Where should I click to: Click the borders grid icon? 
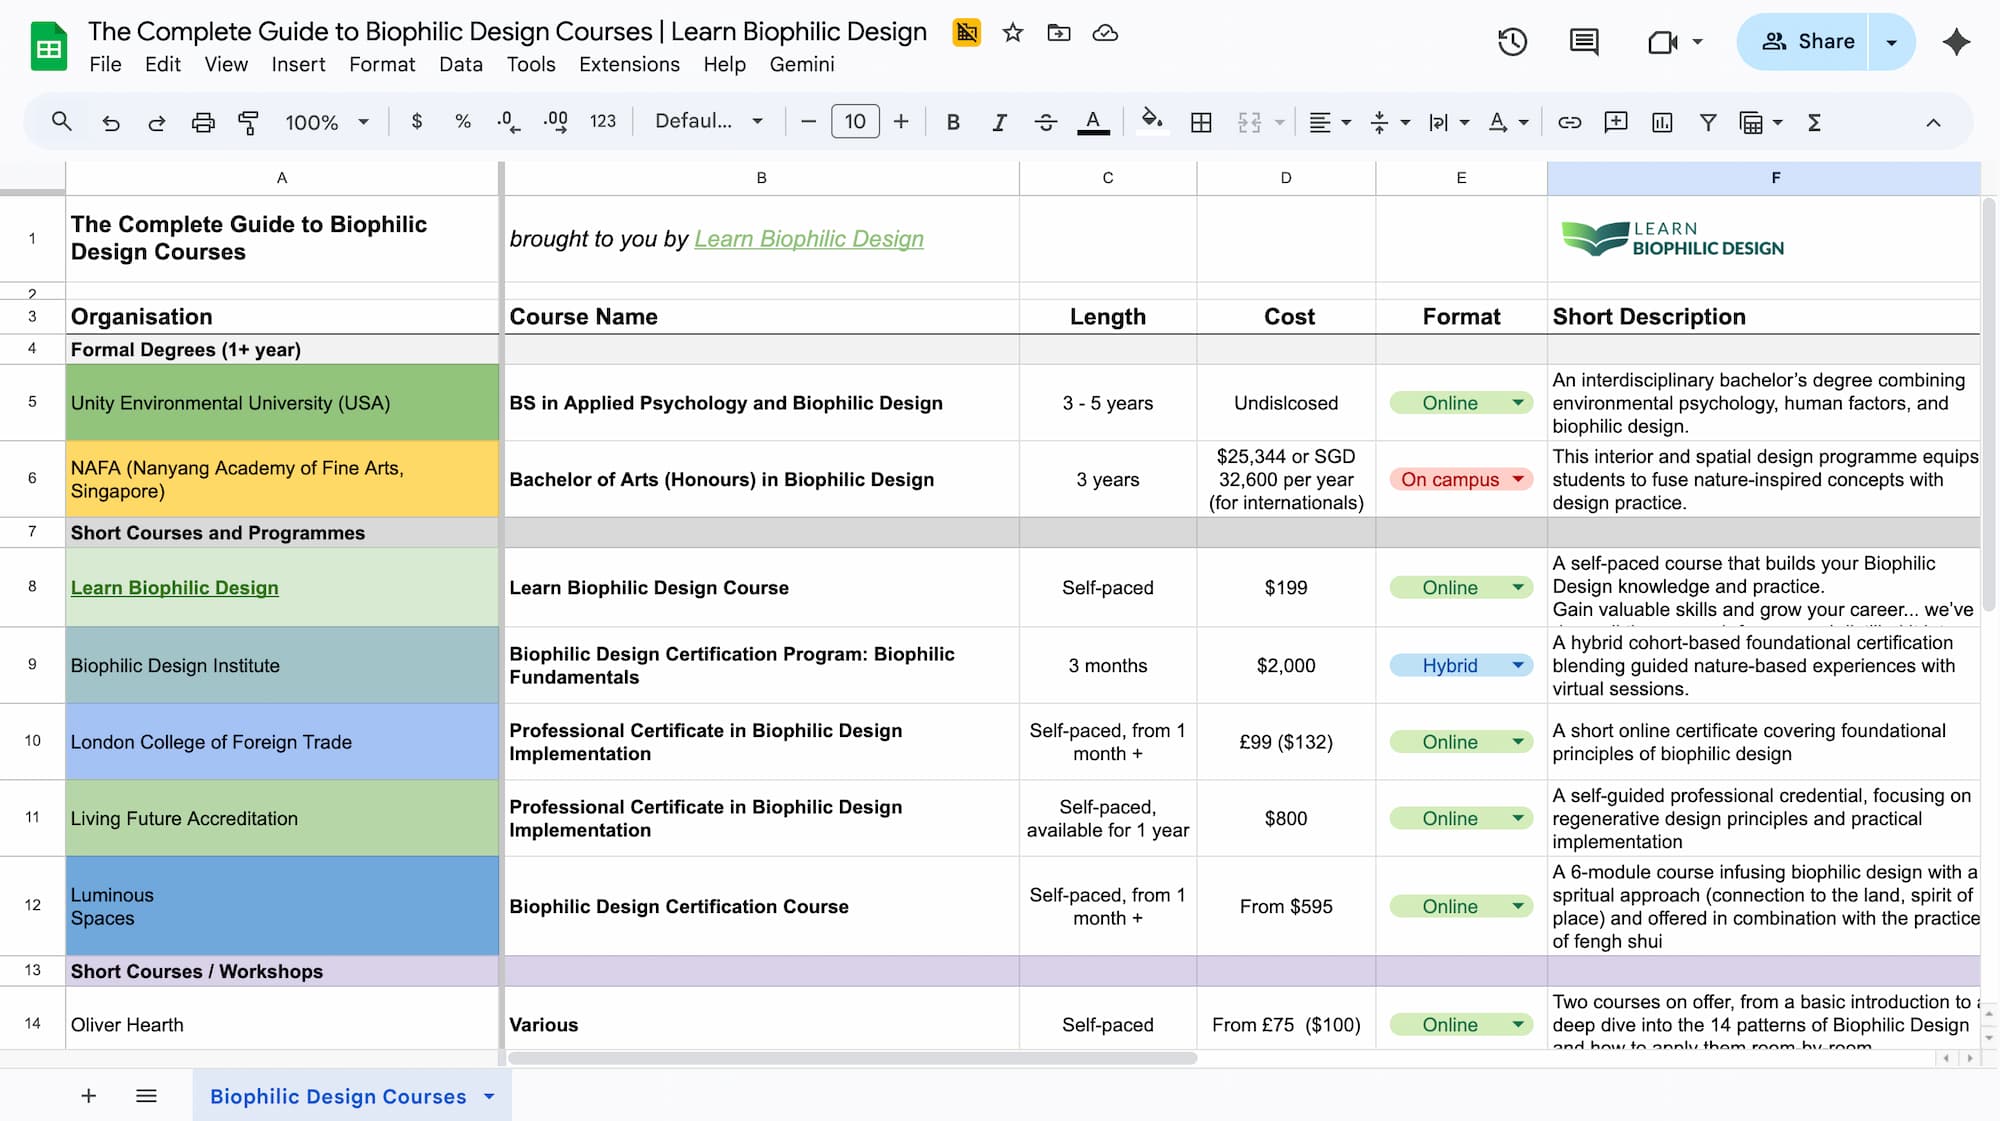(x=1201, y=122)
